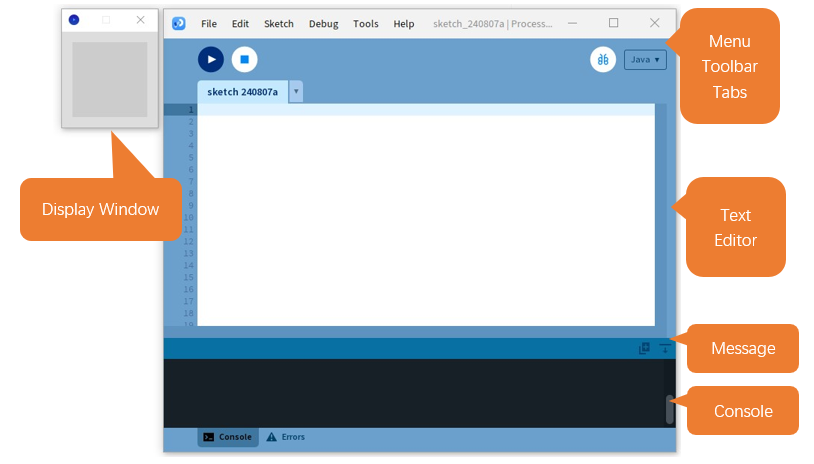Click the editor's vertical scrollbar track
This screenshot has height=464, width=814.
click(x=660, y=215)
